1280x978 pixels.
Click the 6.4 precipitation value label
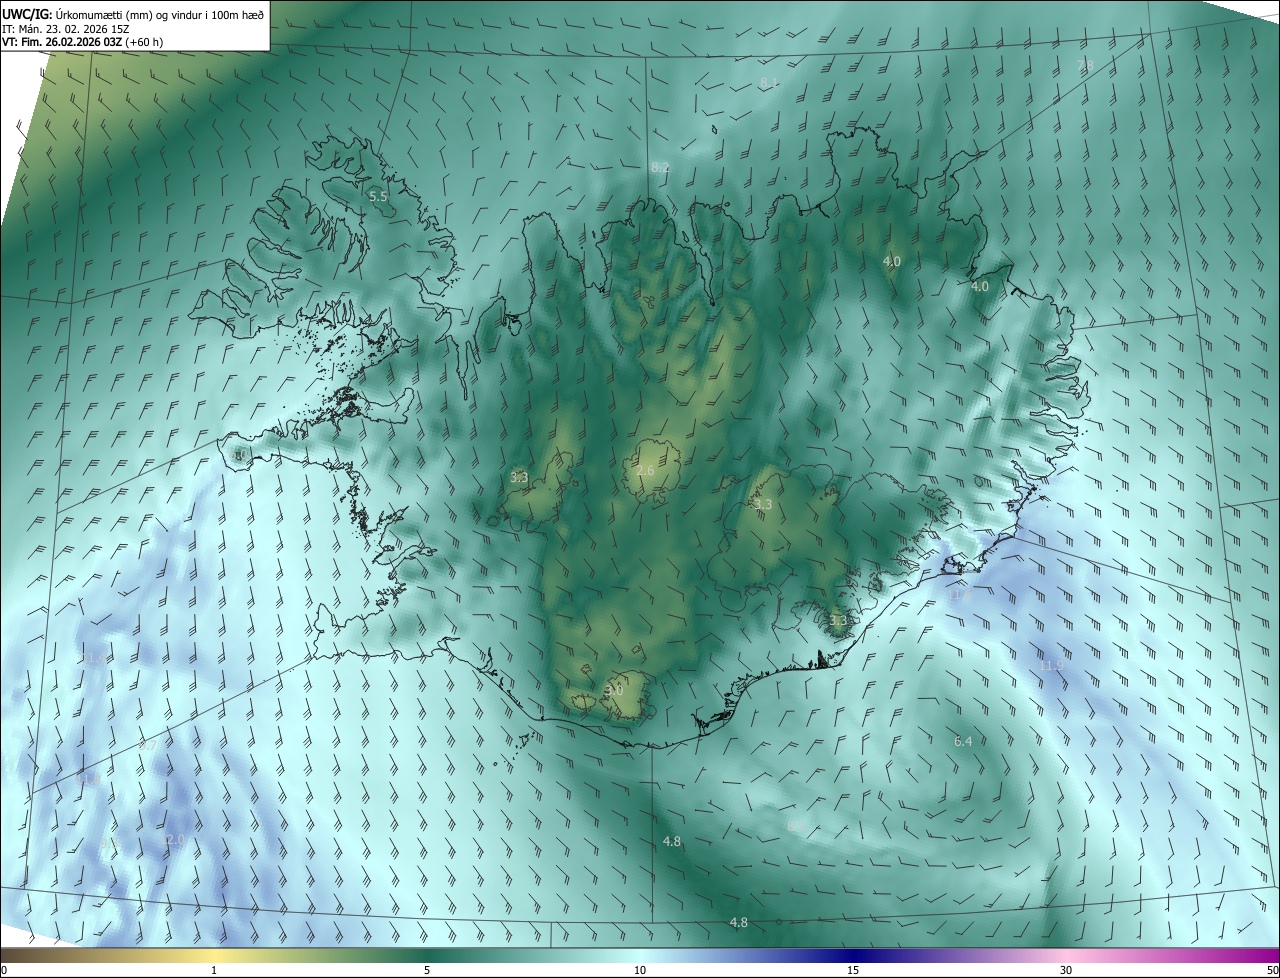point(963,741)
